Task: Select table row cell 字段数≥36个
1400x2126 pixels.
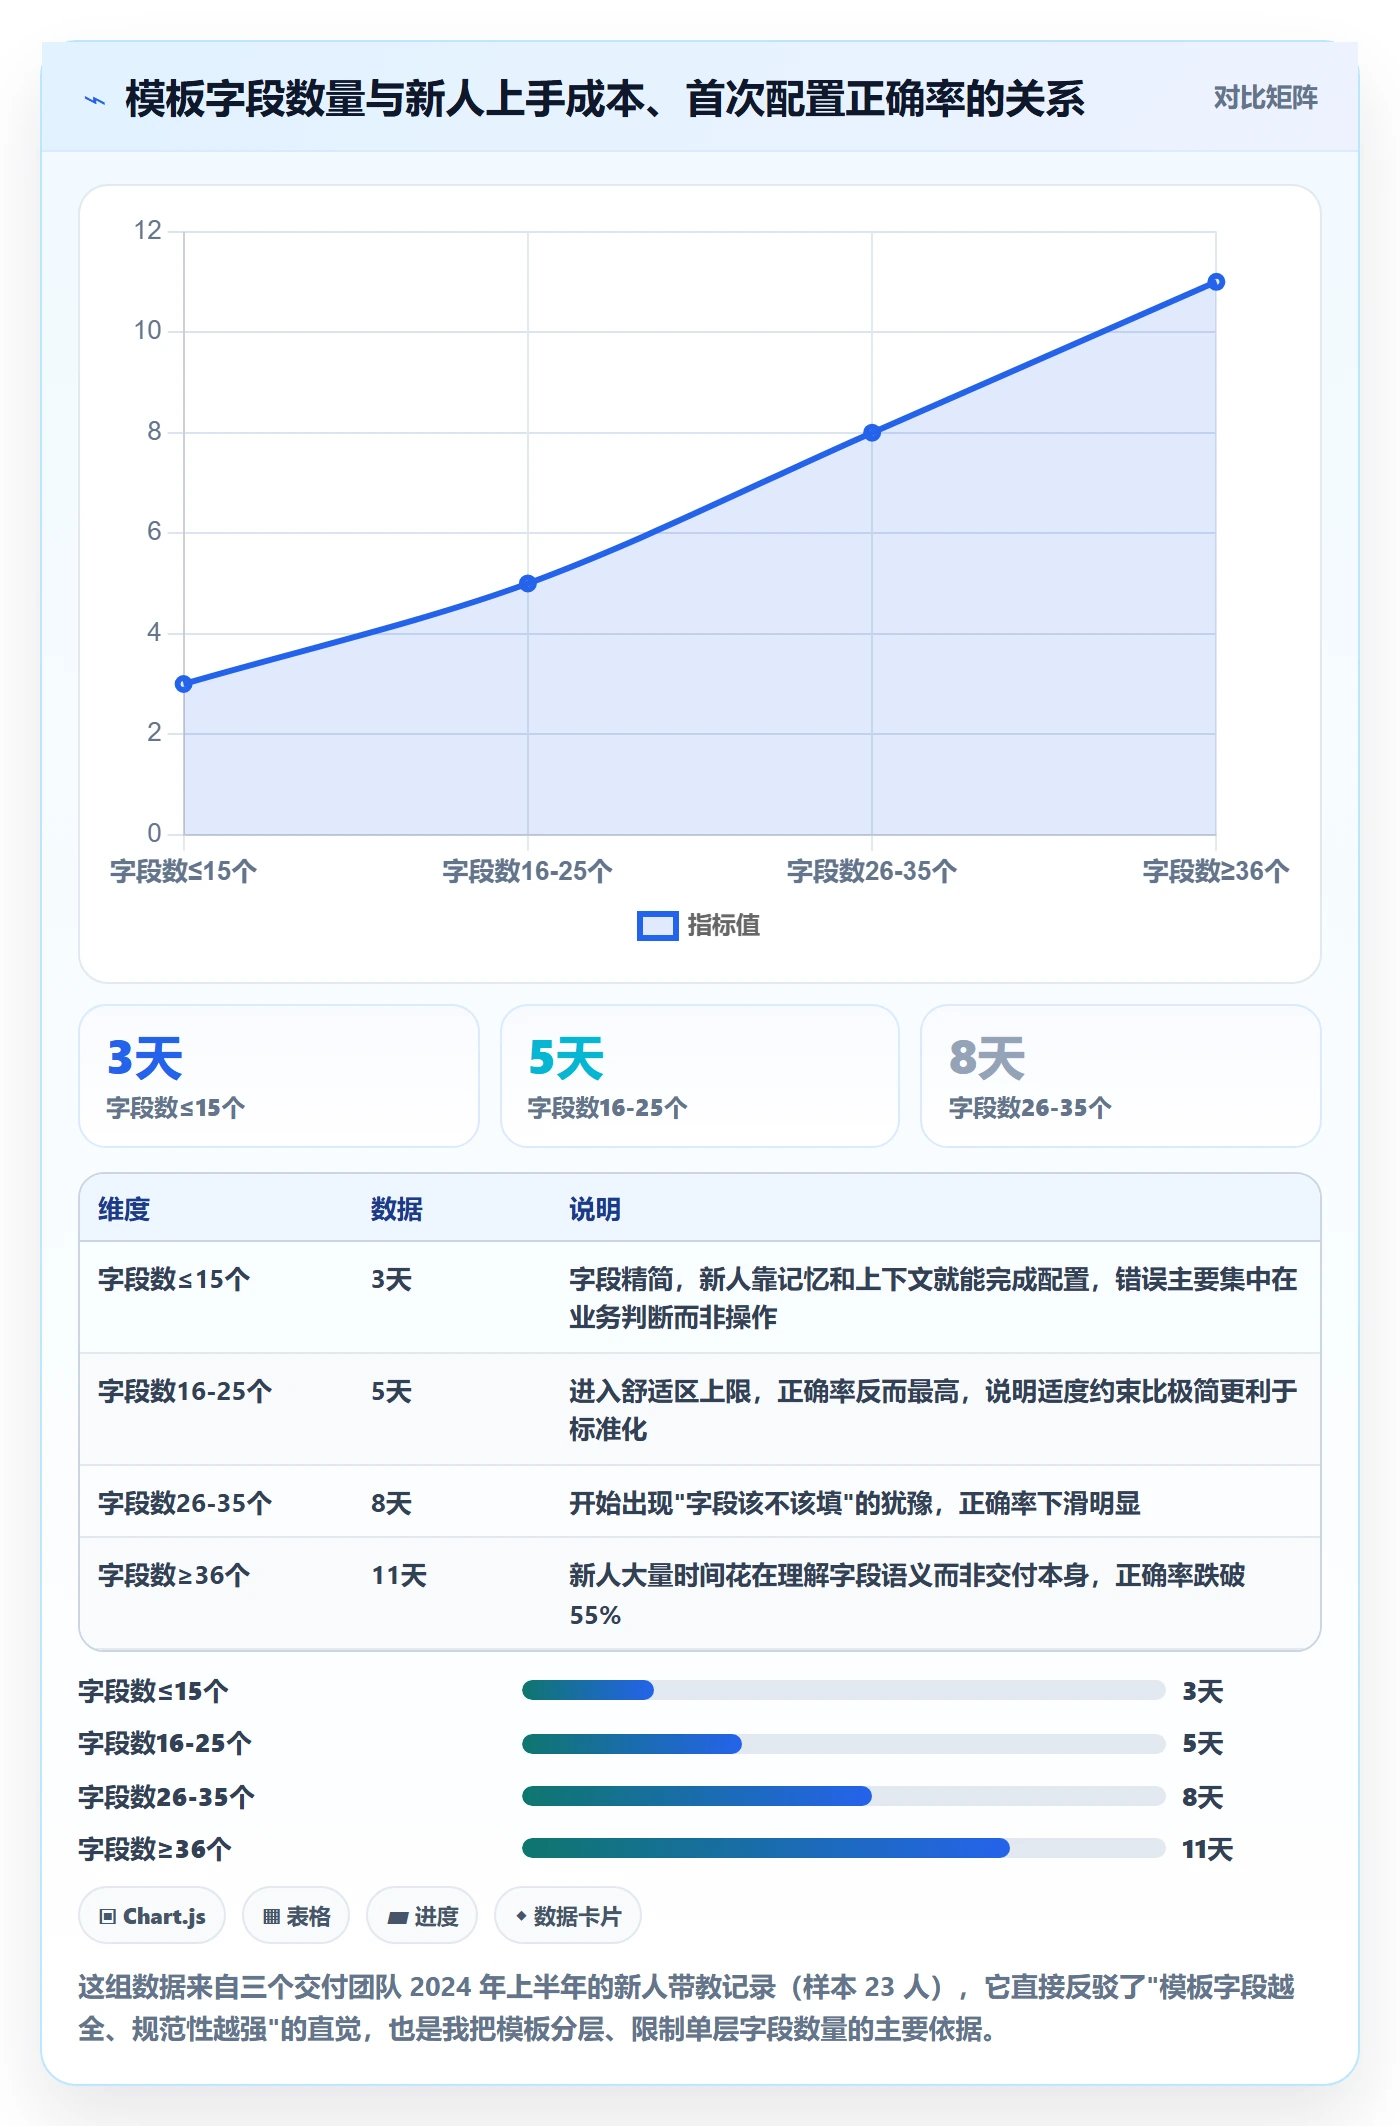Action: coord(174,1576)
